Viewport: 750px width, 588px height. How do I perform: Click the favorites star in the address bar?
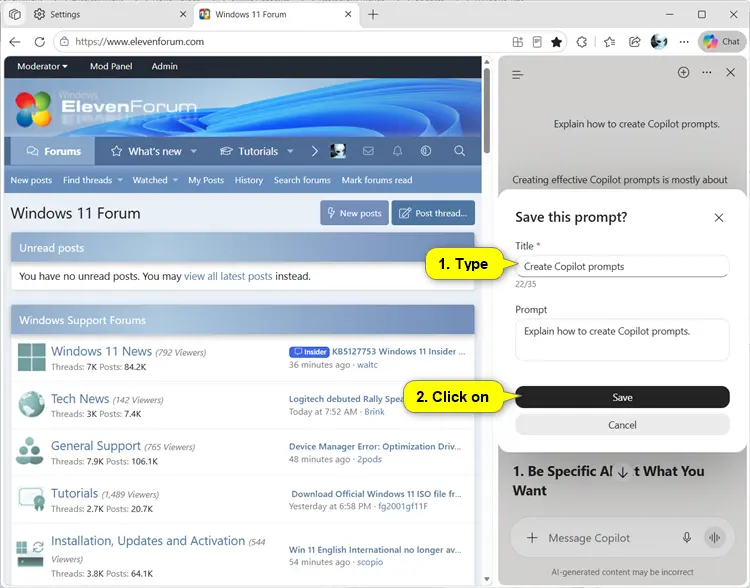tap(556, 42)
